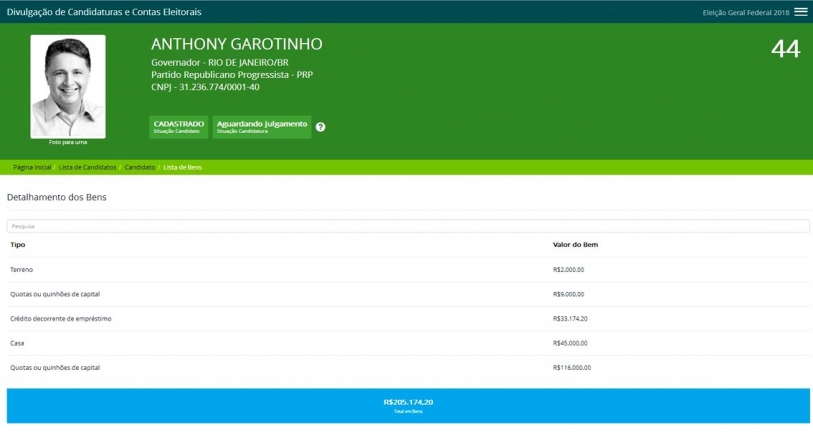Go to Página Inicial breadcrumb
813x435 pixels.
31,167
